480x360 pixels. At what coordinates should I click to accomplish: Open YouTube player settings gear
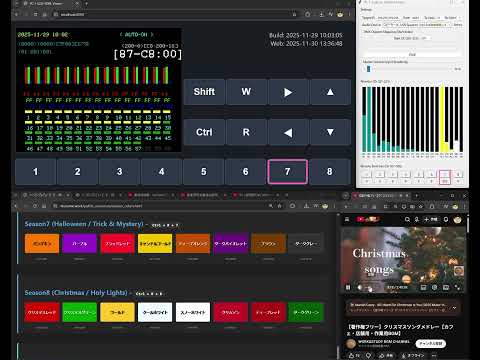tap(434, 287)
